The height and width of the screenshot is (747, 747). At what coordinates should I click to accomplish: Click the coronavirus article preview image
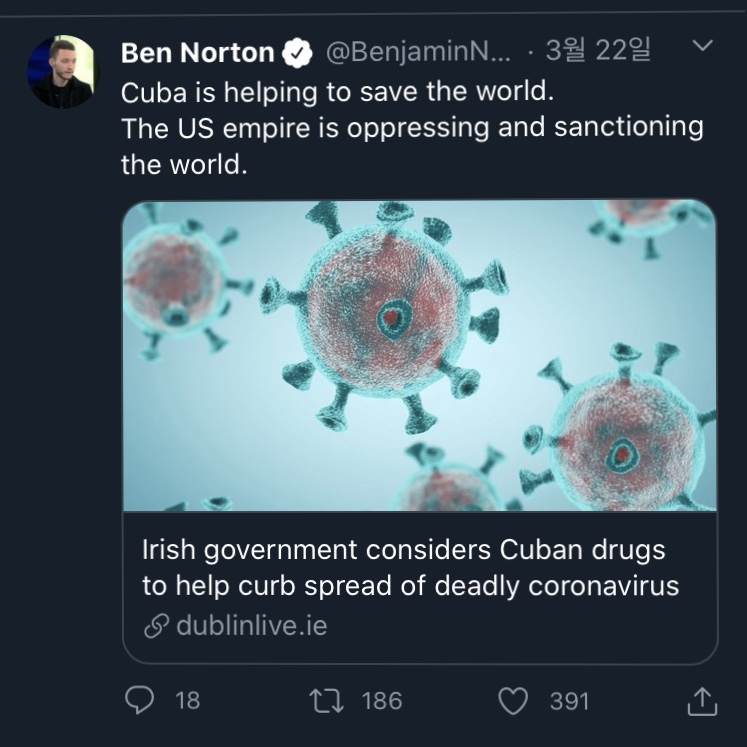tap(419, 355)
